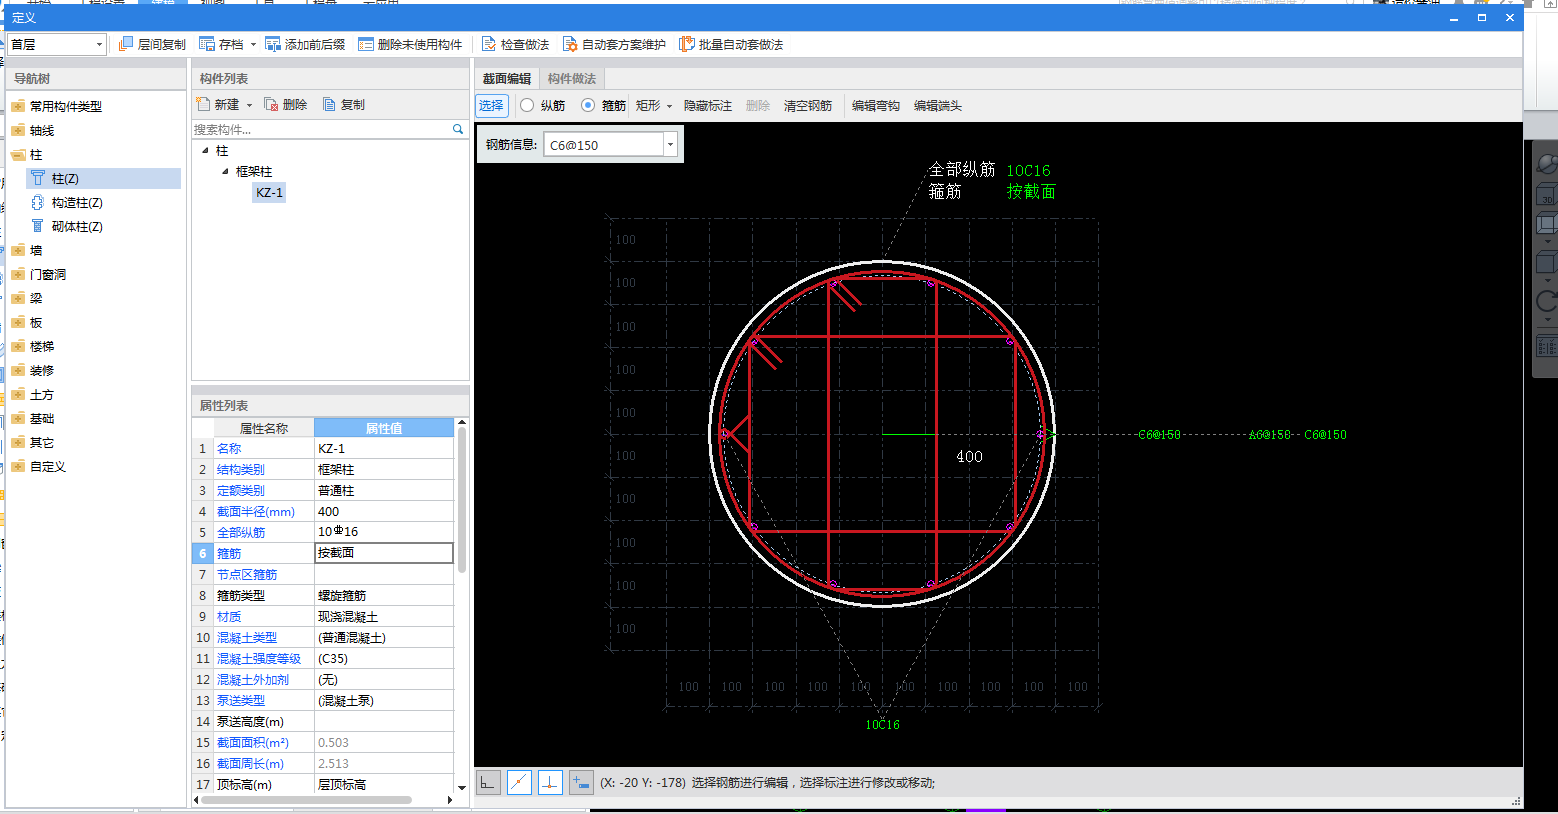Toggle the midpoint snap icon in status bar
Viewport: 1558px width, 814px height.
pos(519,783)
